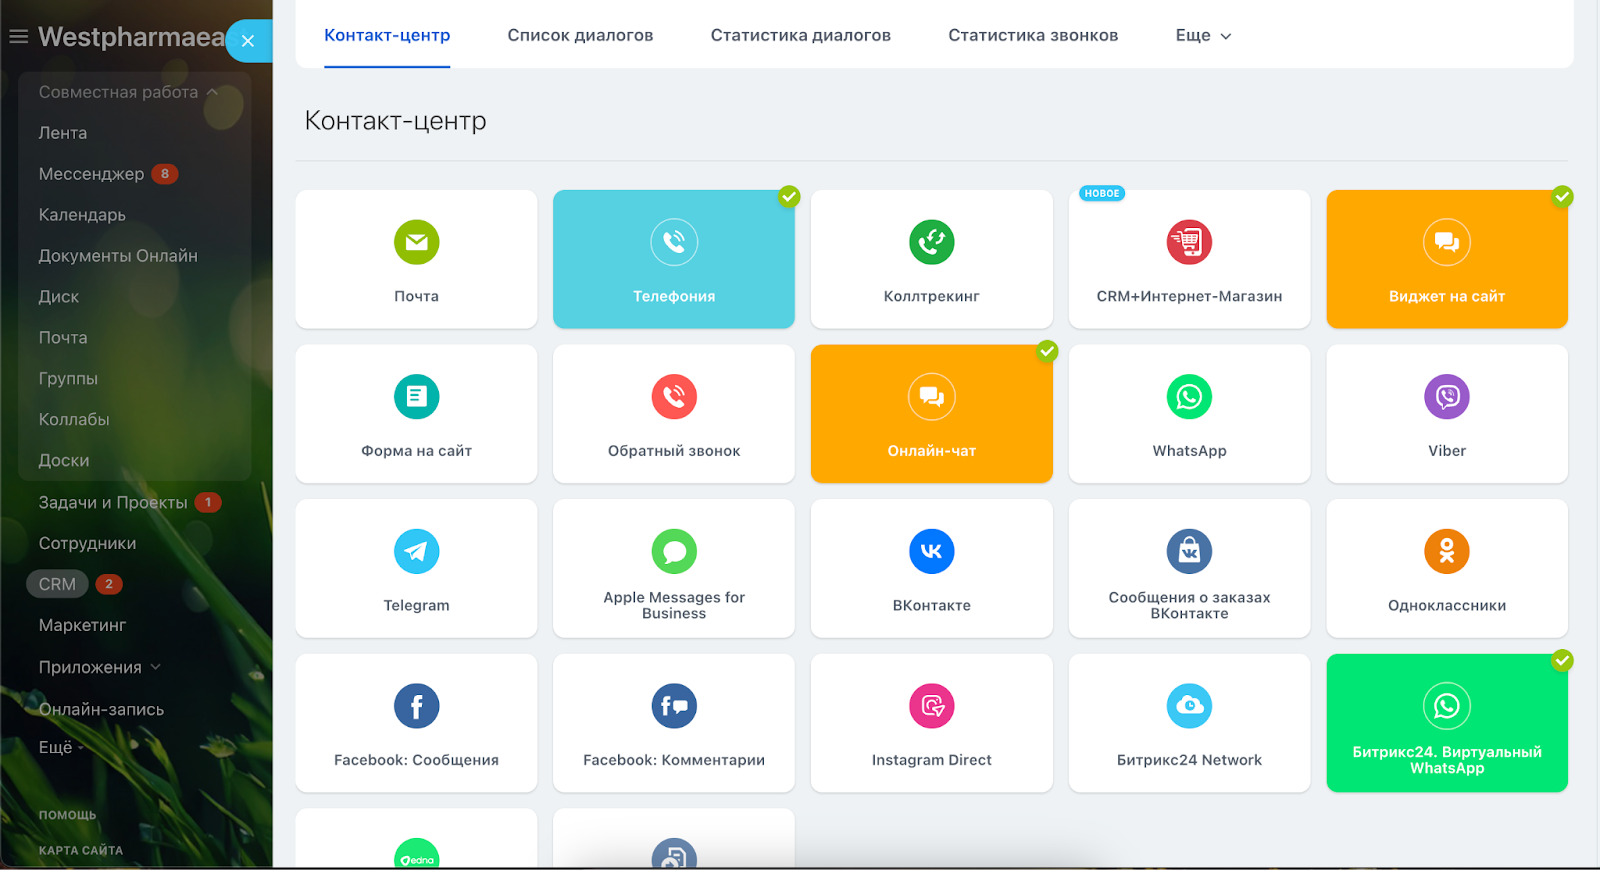Screen dimensions: 1600x870
Task: Open Сотрудники in the sidebar
Action: coord(87,543)
